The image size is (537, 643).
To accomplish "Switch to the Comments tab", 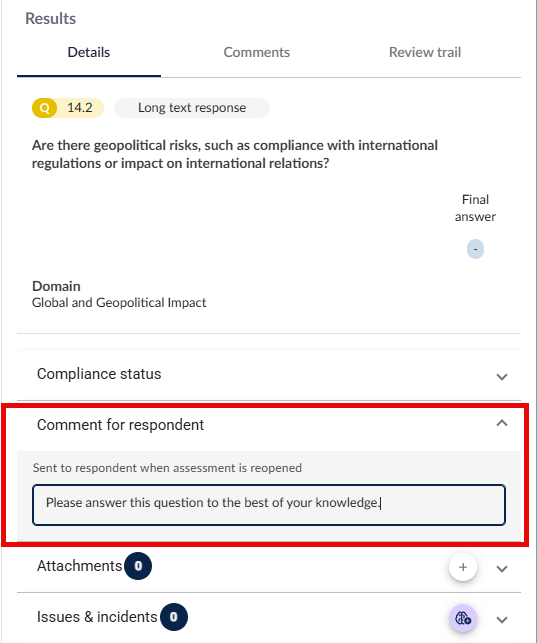I will (x=257, y=52).
